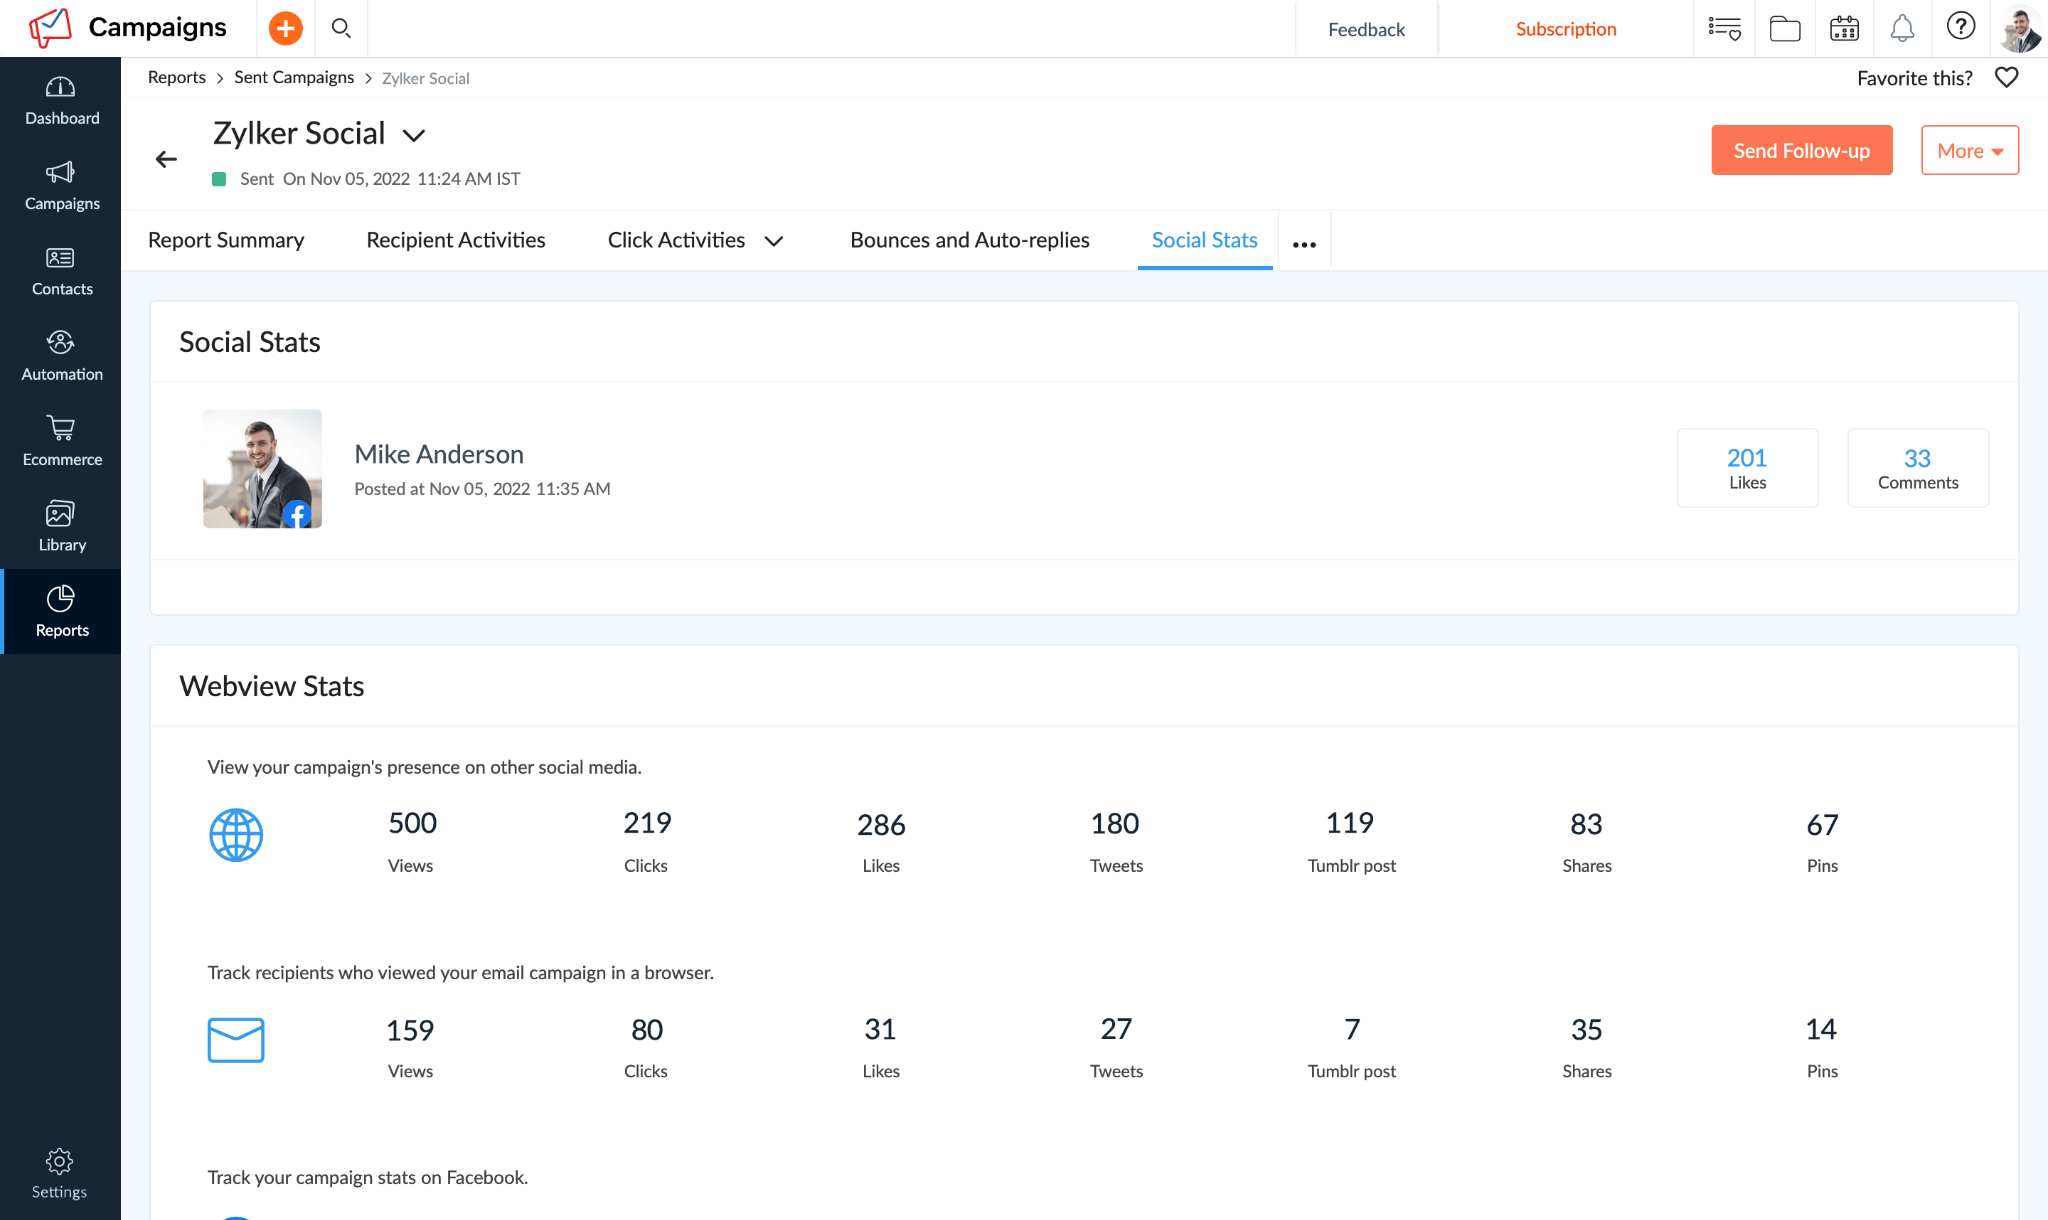Open Ecommerce in the sidebar
Screen dimensions: 2048x1220
click(x=62, y=442)
